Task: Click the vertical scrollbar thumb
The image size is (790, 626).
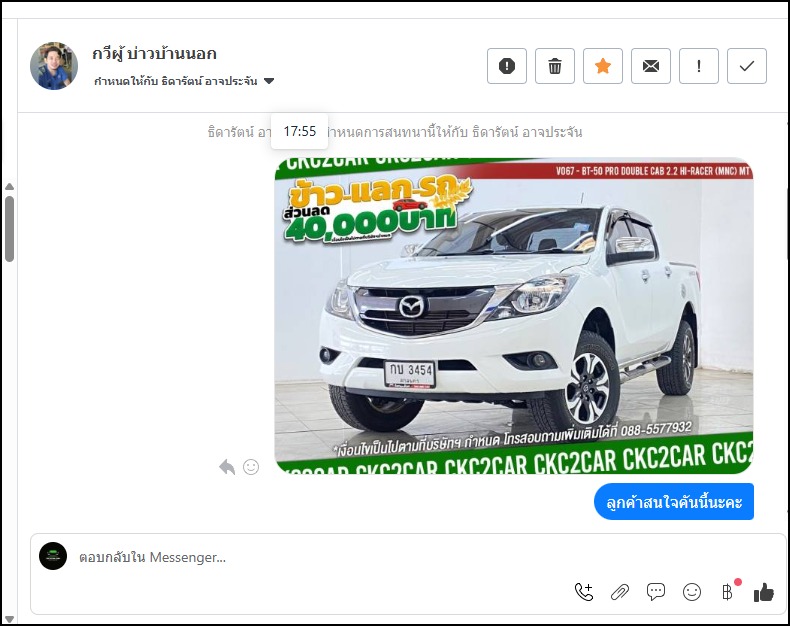Action: 9,229
